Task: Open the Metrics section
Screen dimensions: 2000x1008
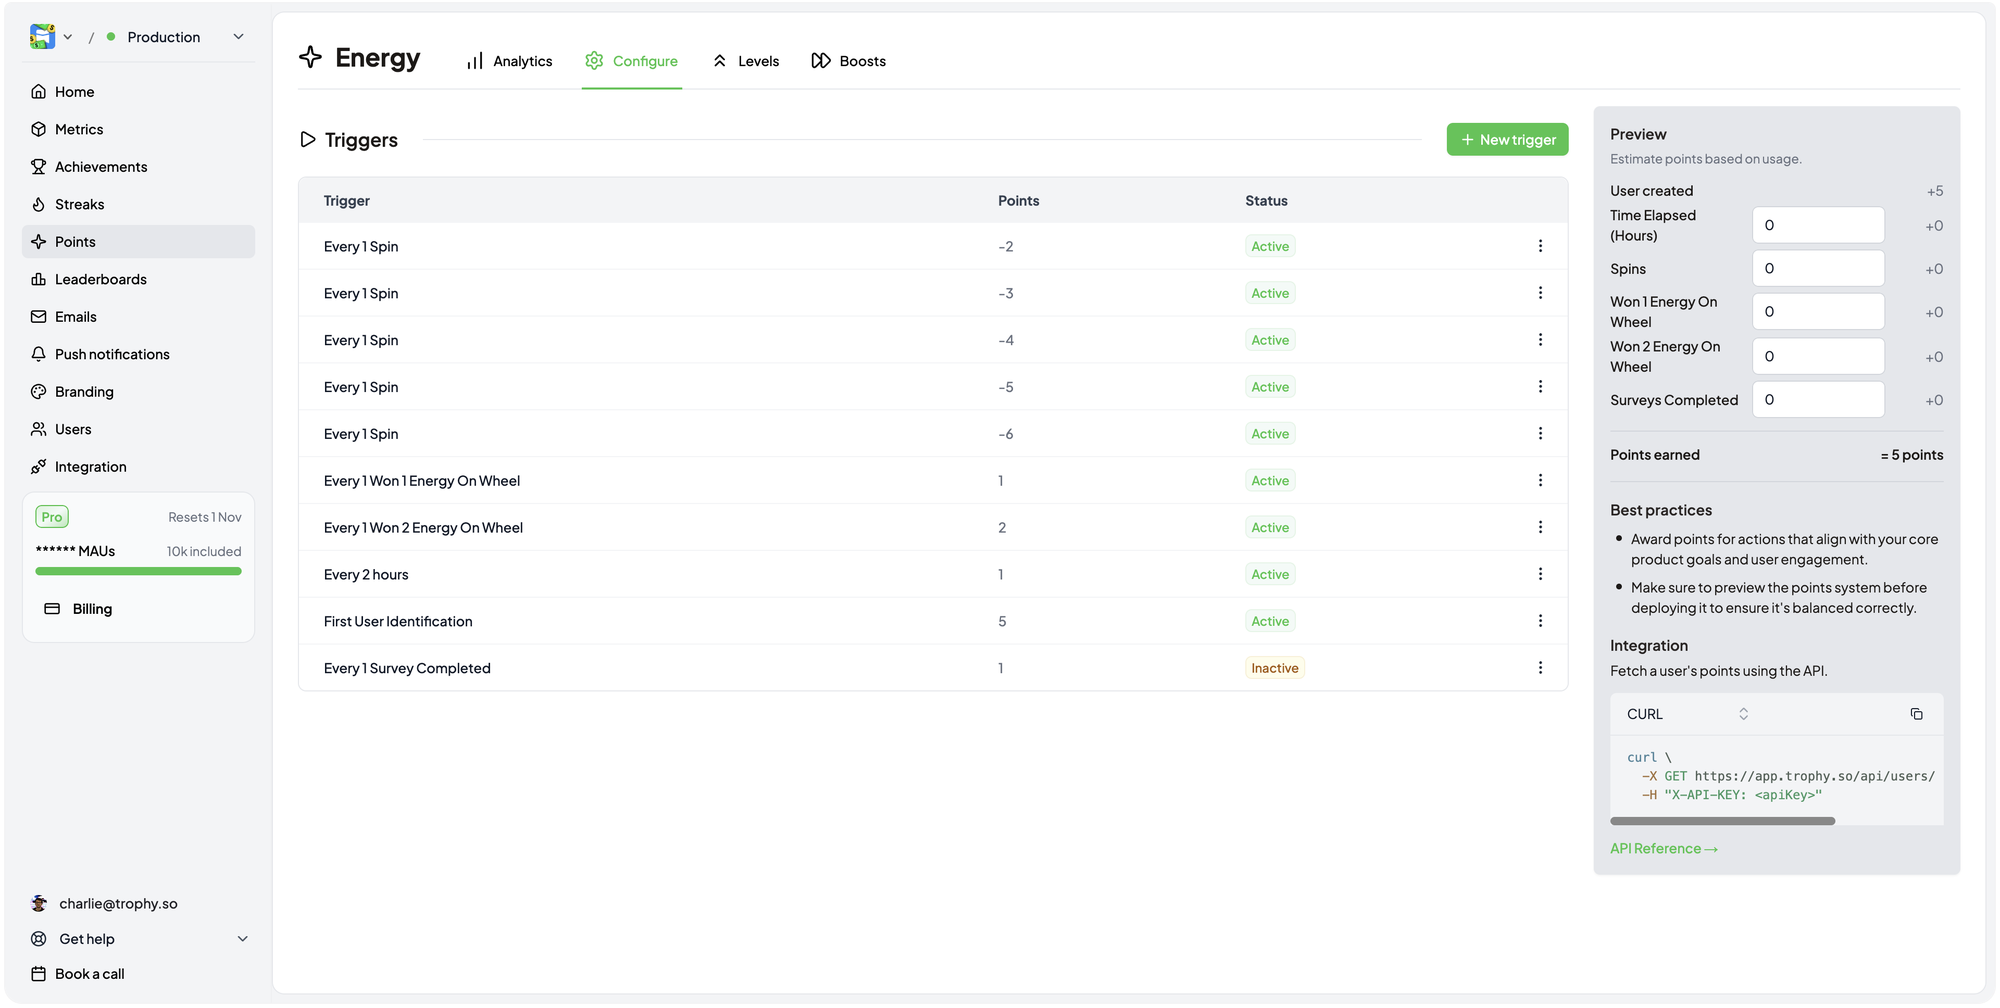Action: (138, 129)
